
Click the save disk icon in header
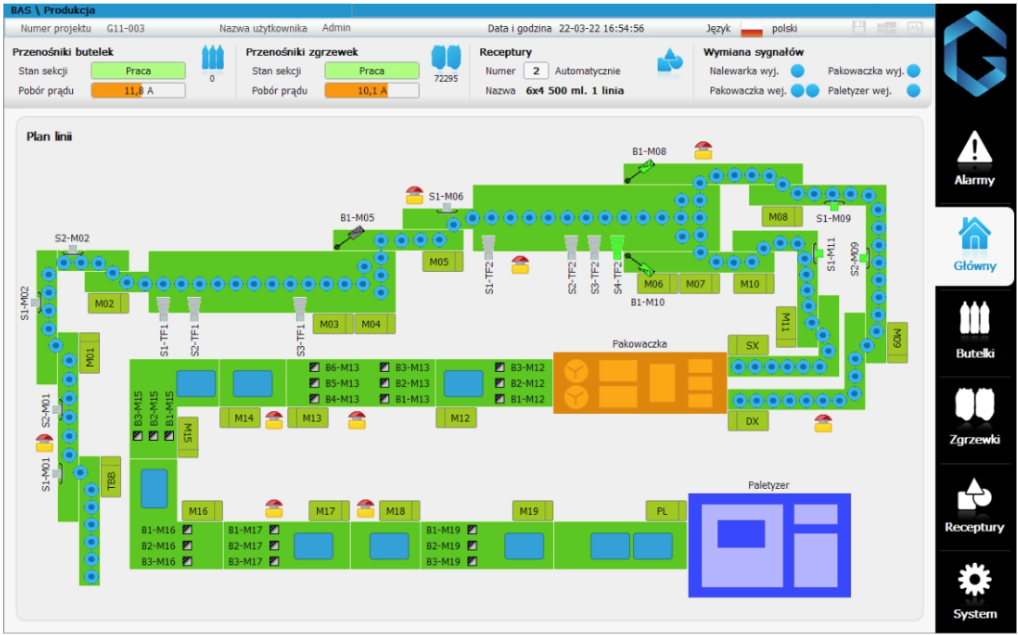(x=859, y=28)
